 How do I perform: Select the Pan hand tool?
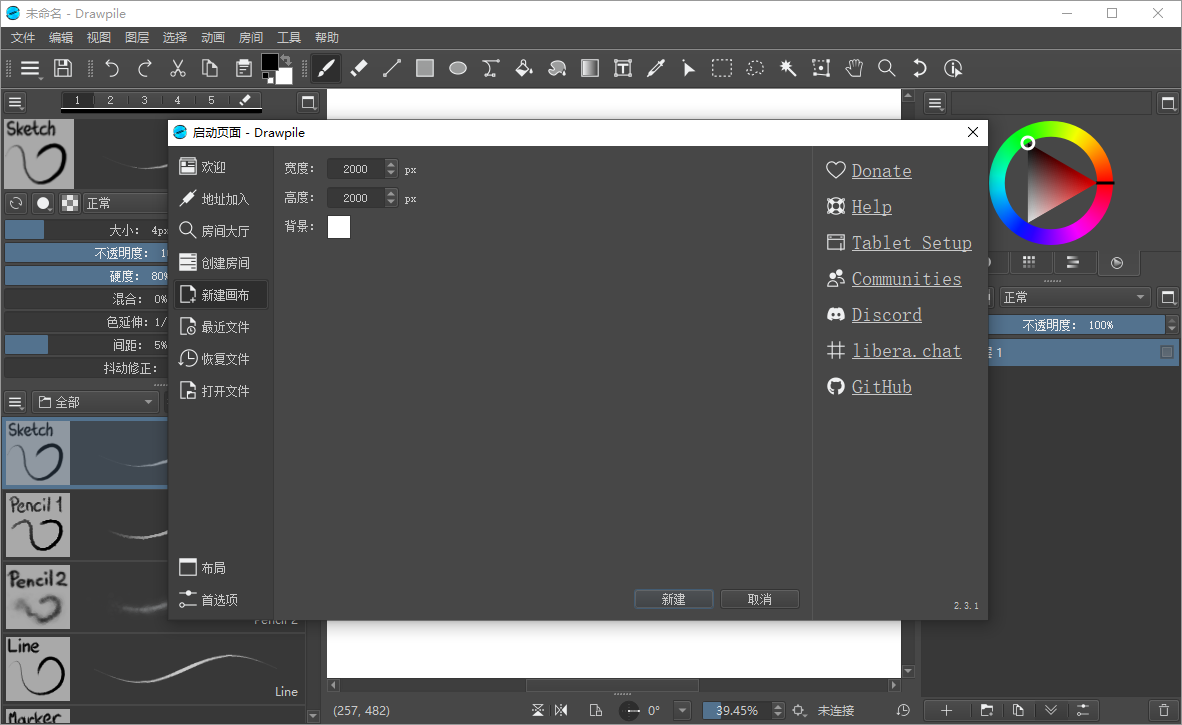(854, 69)
